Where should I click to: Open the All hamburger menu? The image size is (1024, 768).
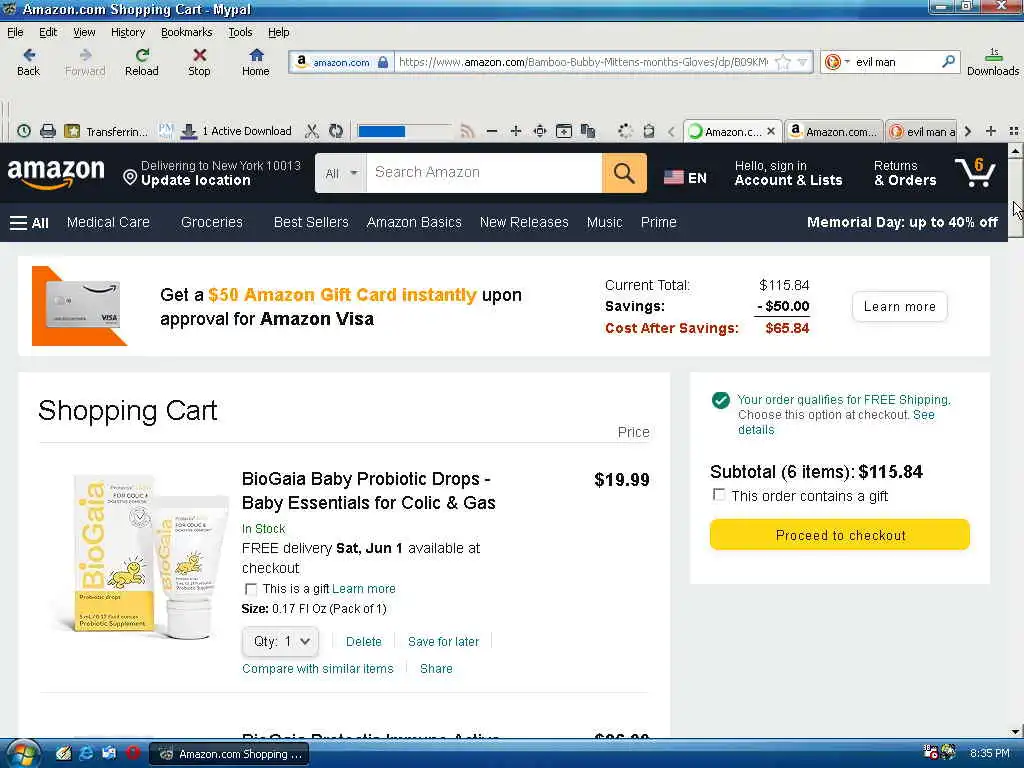pos(29,223)
